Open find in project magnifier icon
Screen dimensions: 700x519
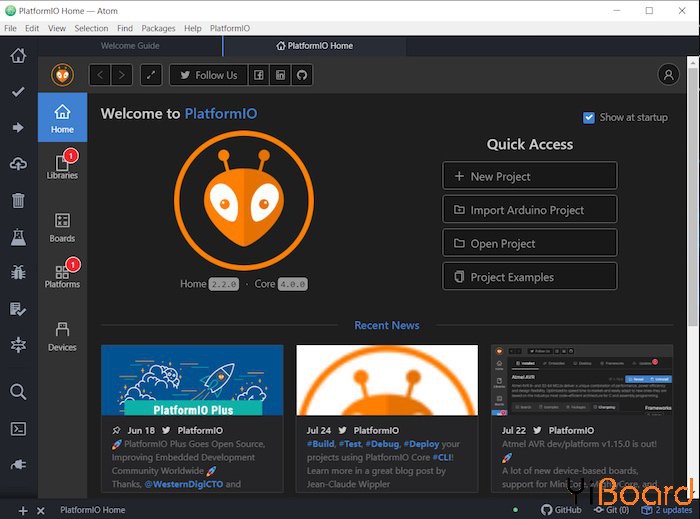tap(18, 392)
